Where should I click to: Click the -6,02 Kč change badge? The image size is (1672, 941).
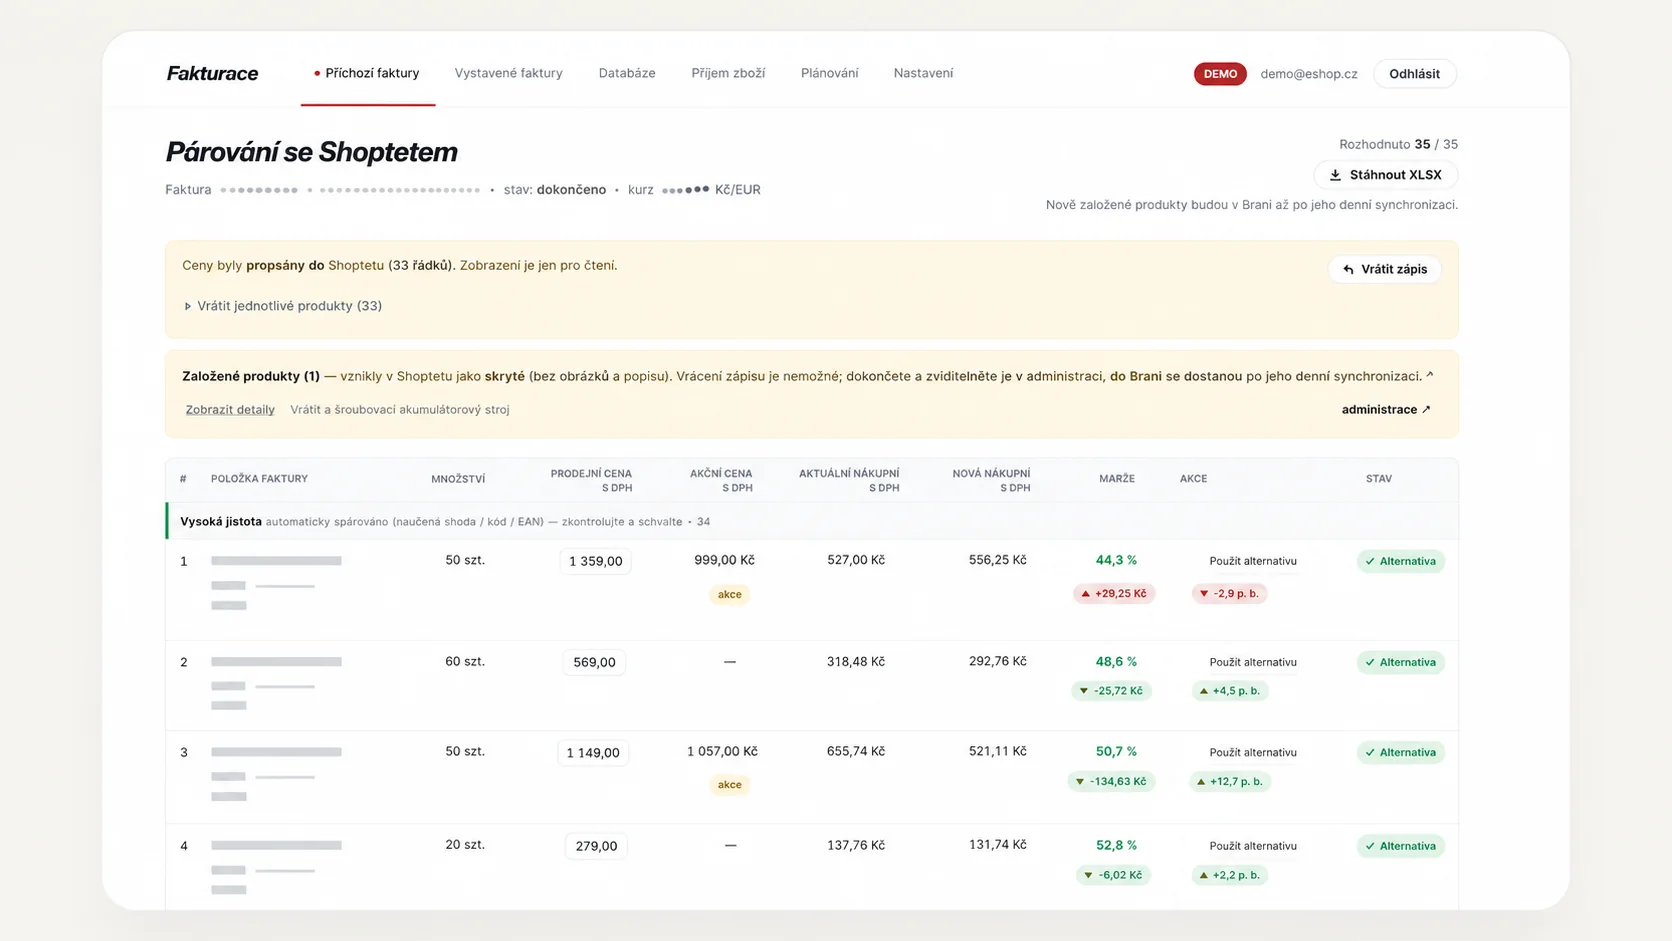(1113, 875)
